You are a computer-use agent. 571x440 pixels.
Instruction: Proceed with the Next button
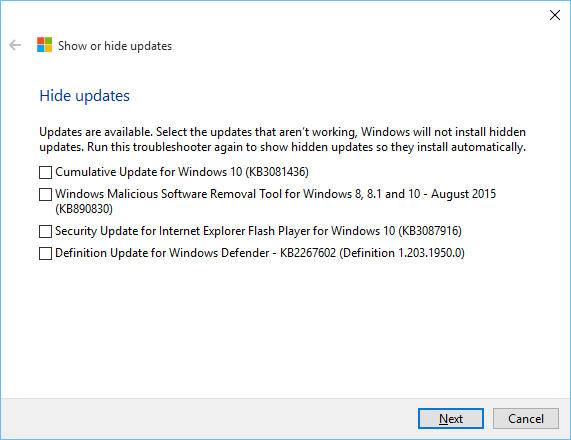(x=451, y=419)
